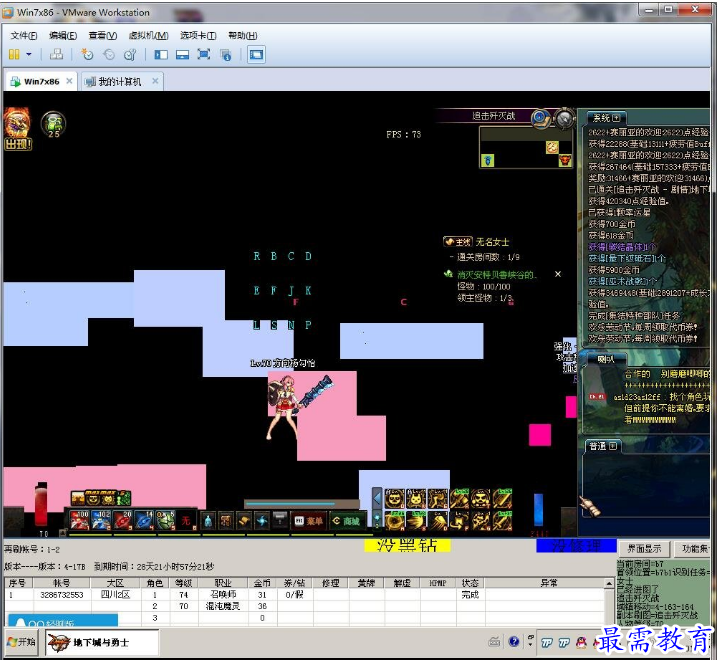The height and width of the screenshot is (671, 720).
Task: Click the table scrollbar up arrow
Action: tap(609, 583)
